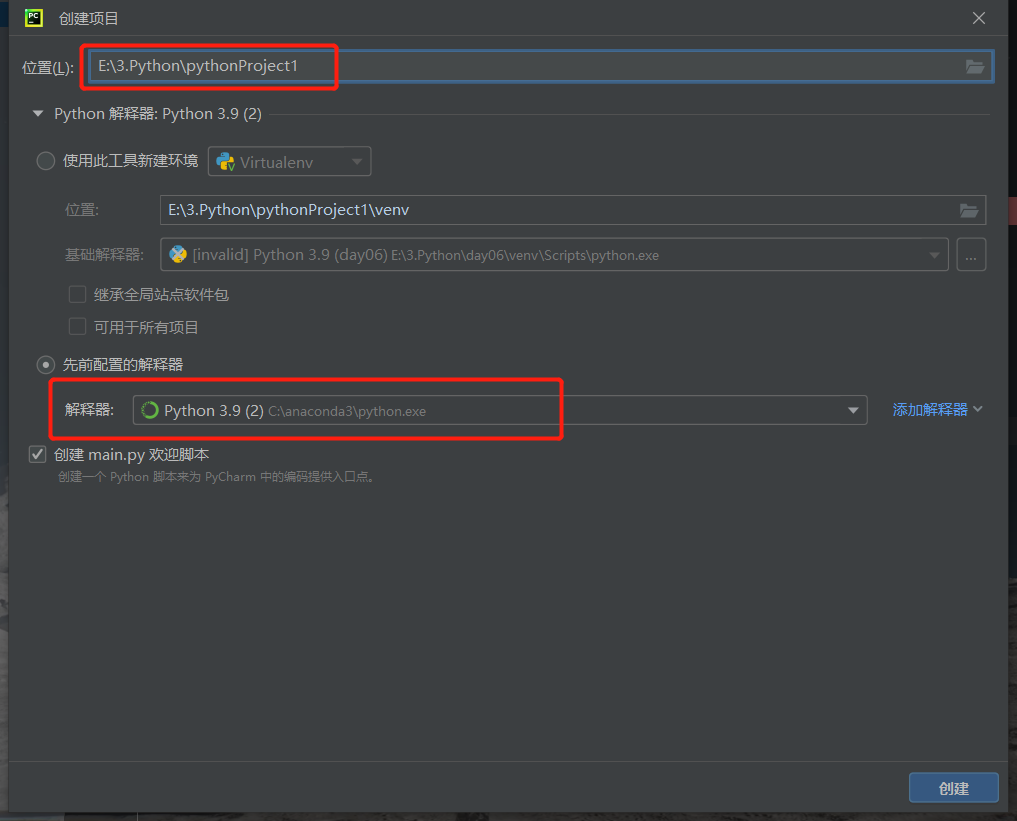Uncheck create main.py welcome script
Image resolution: width=1017 pixels, height=821 pixels.
click(x=38, y=455)
